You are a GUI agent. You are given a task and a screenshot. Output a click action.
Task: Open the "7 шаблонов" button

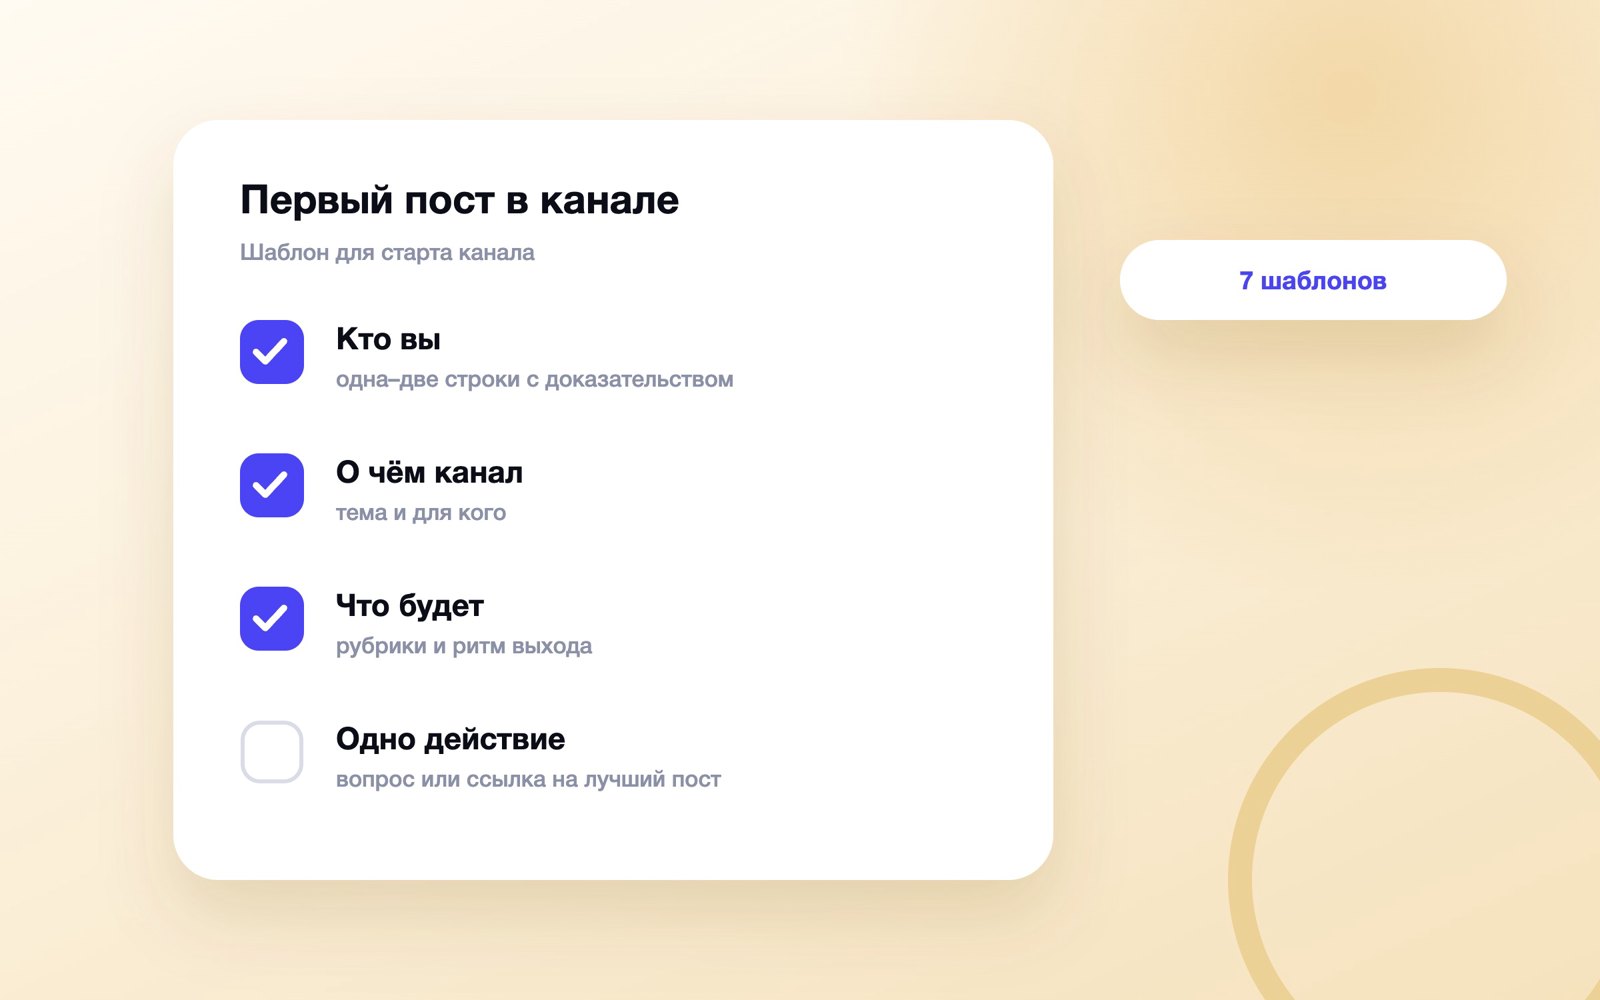[1313, 280]
